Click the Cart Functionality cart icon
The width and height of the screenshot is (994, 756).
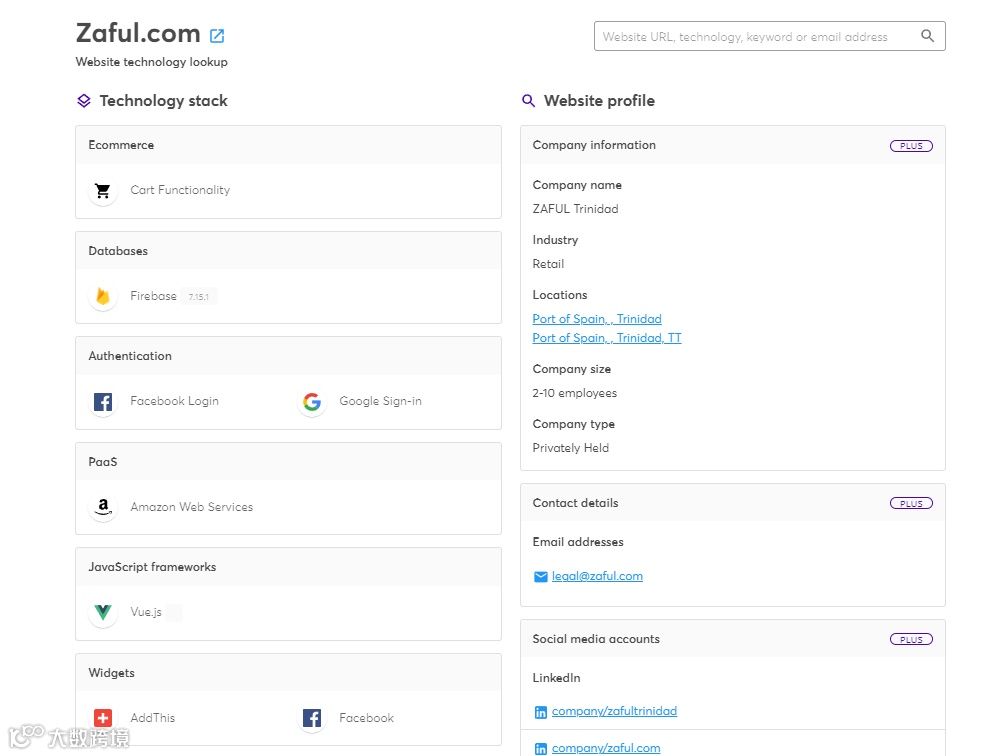103,190
